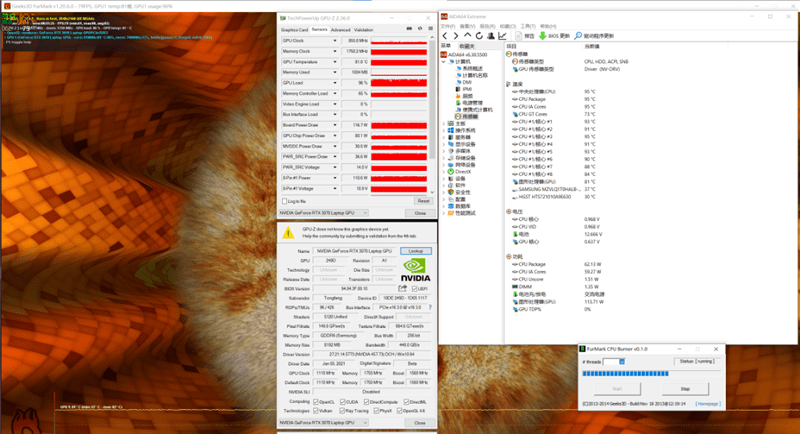
Task: Click Close in the GPU-Z graphics card window
Action: click(x=420, y=423)
